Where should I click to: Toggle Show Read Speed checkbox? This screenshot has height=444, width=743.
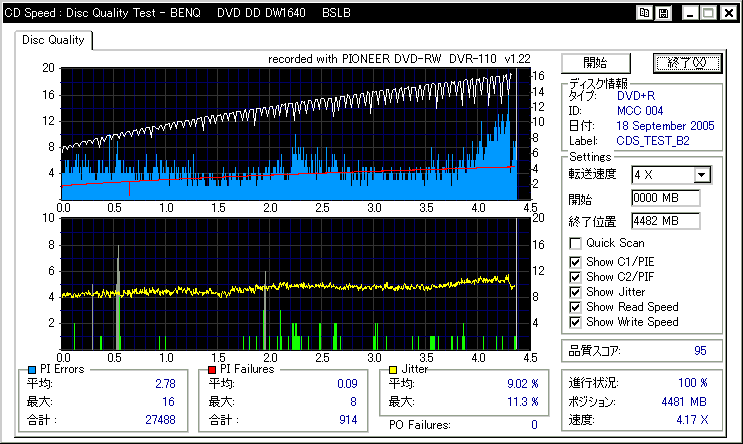pyautogui.click(x=575, y=307)
